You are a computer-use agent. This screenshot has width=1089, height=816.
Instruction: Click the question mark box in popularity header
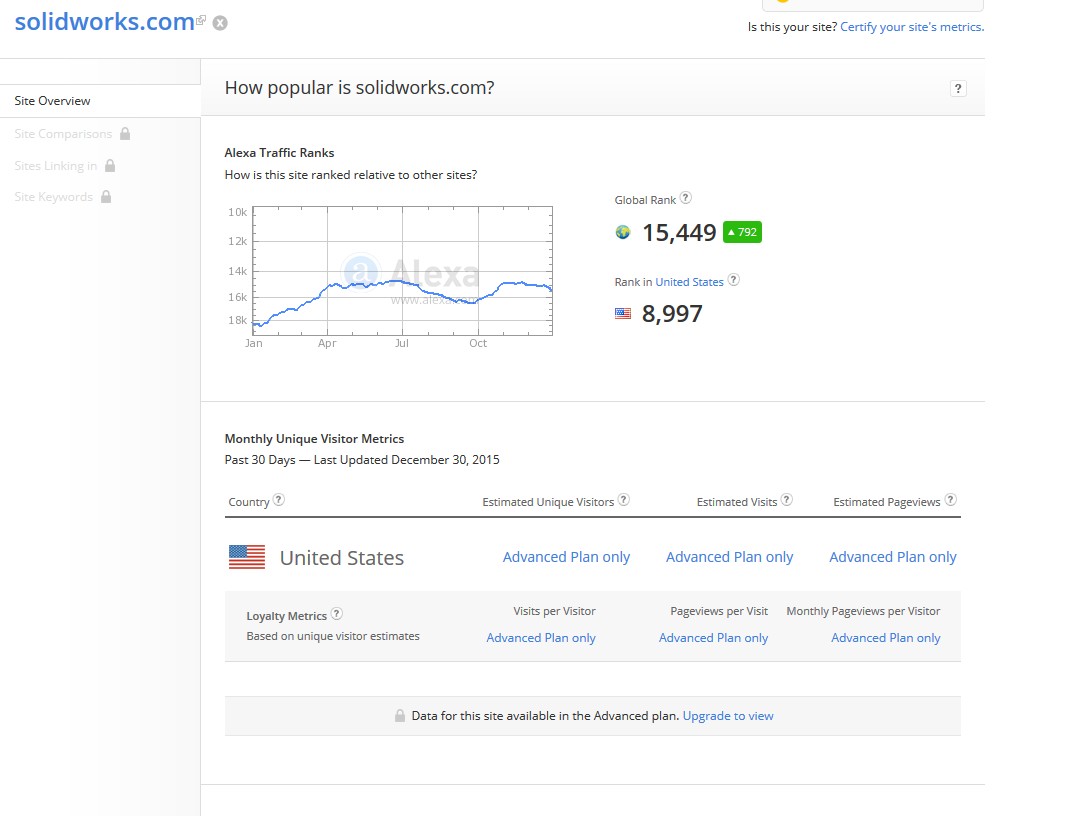point(958,89)
